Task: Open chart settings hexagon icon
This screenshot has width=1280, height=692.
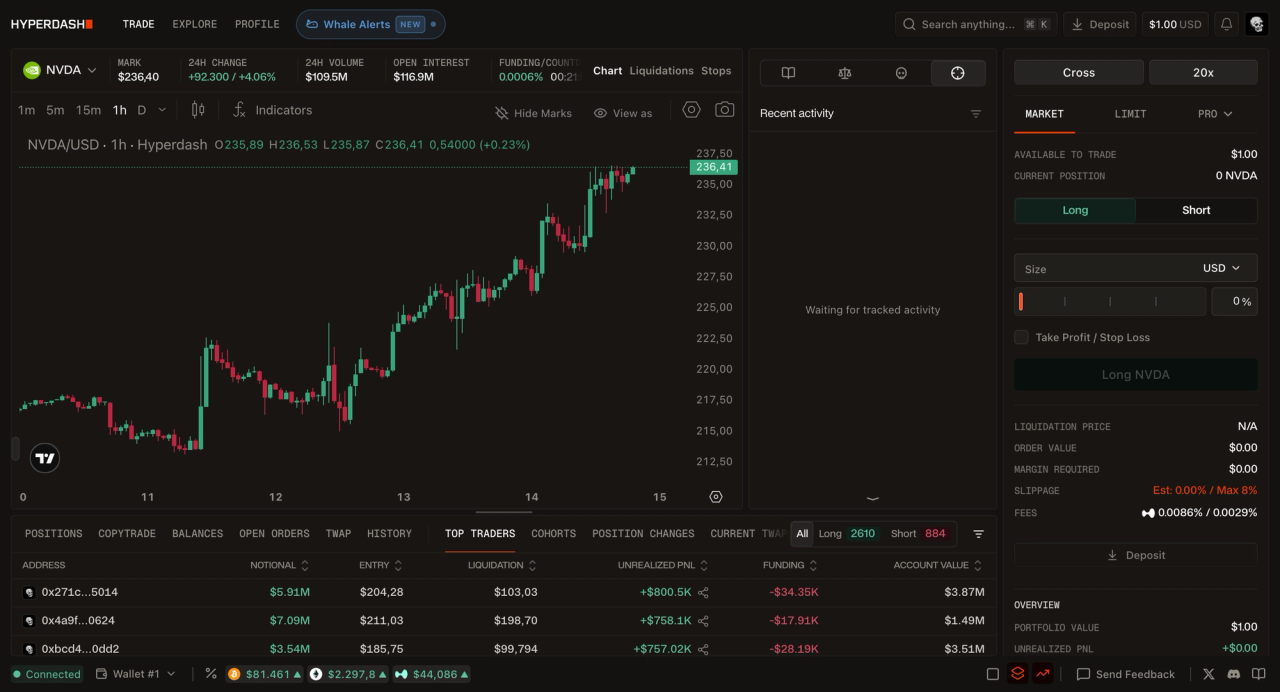Action: click(691, 110)
